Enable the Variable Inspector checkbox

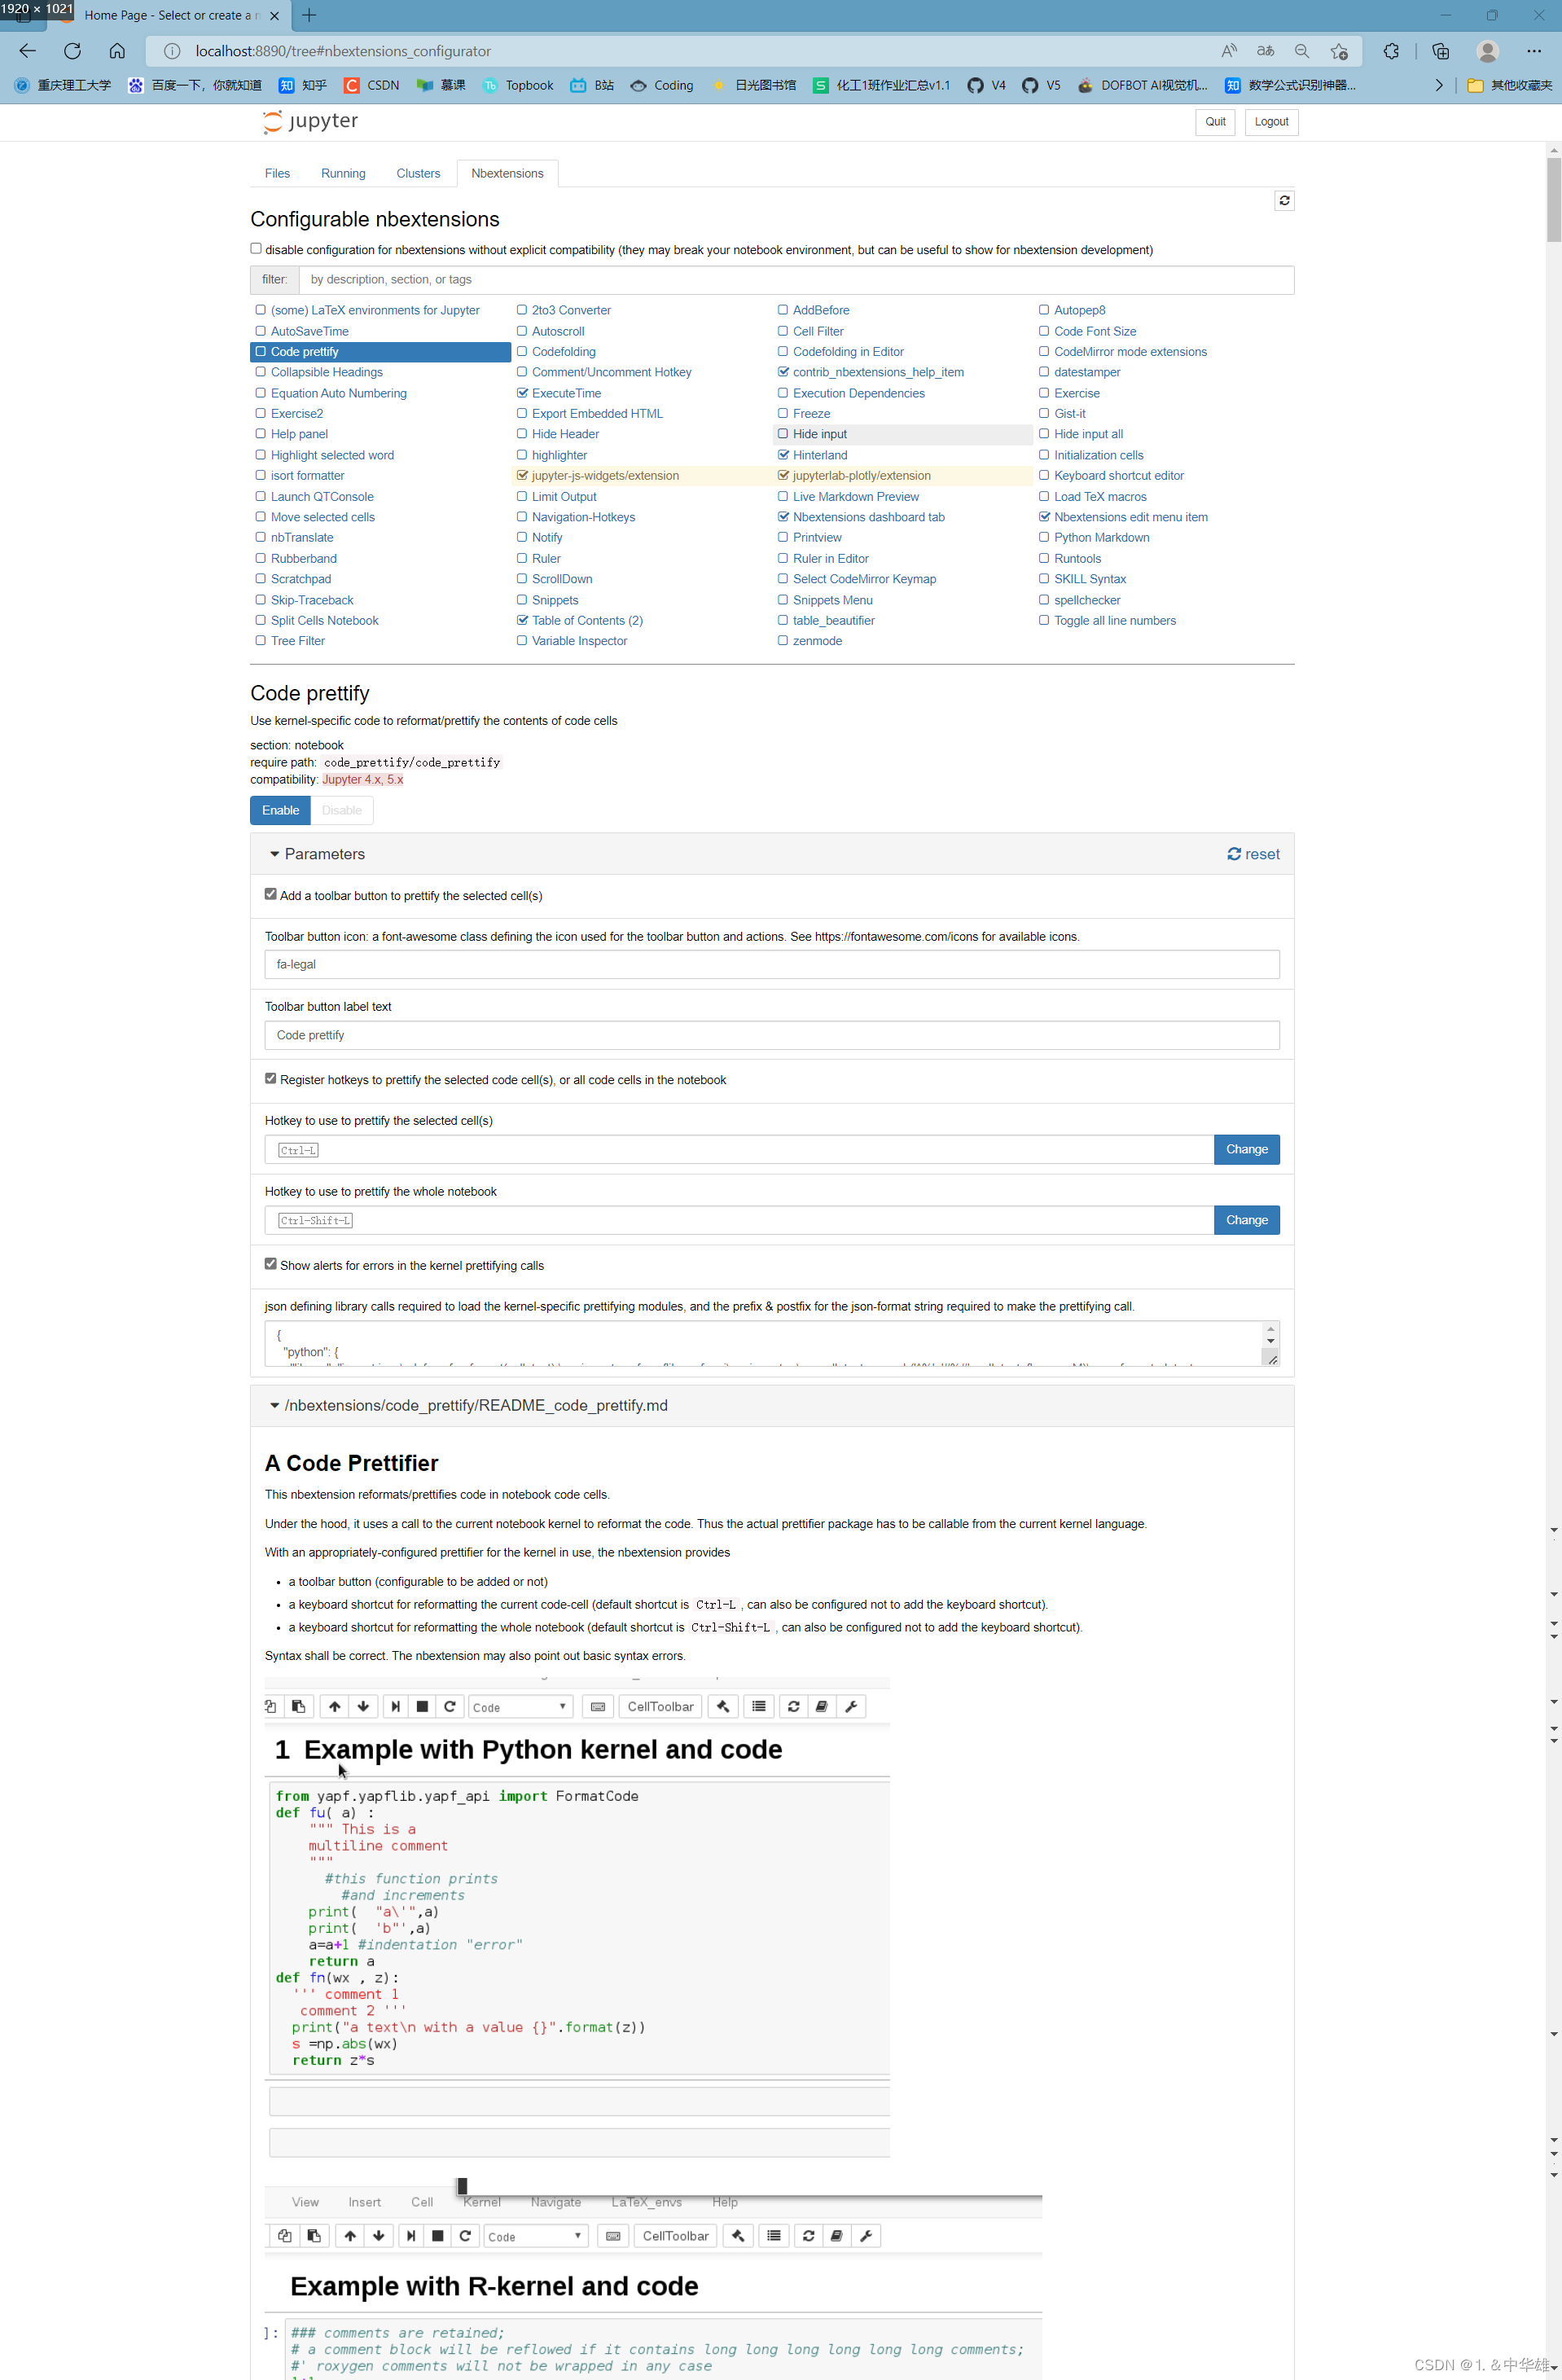point(522,641)
